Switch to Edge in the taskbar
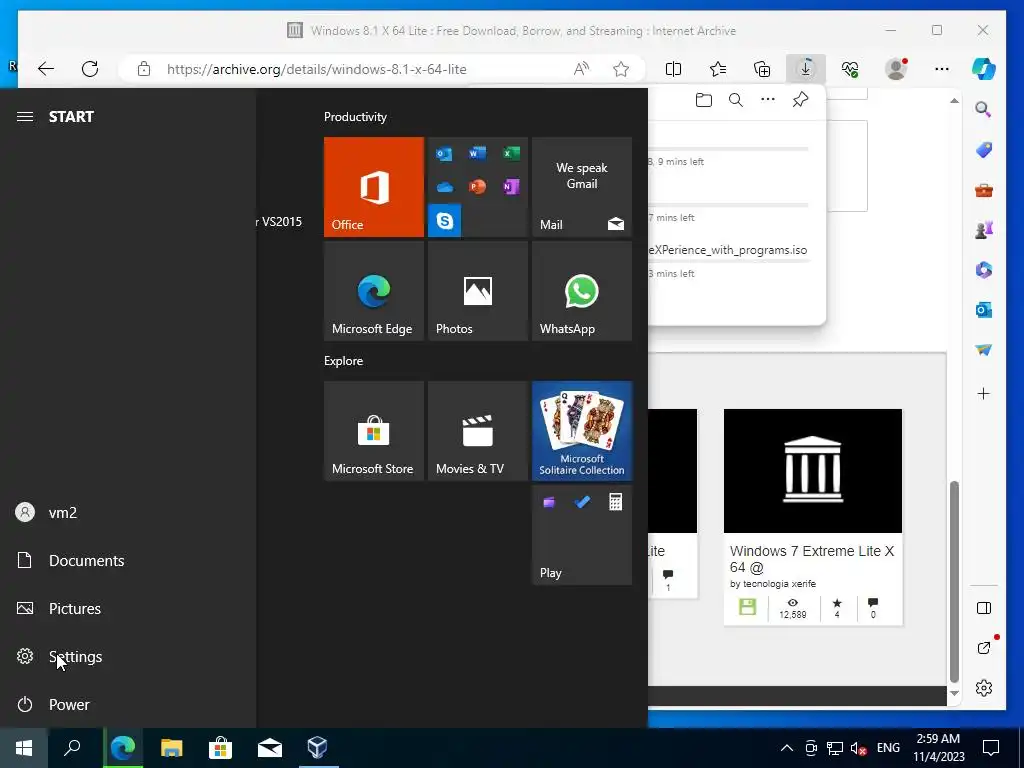This screenshot has width=1024, height=768. coord(122,748)
